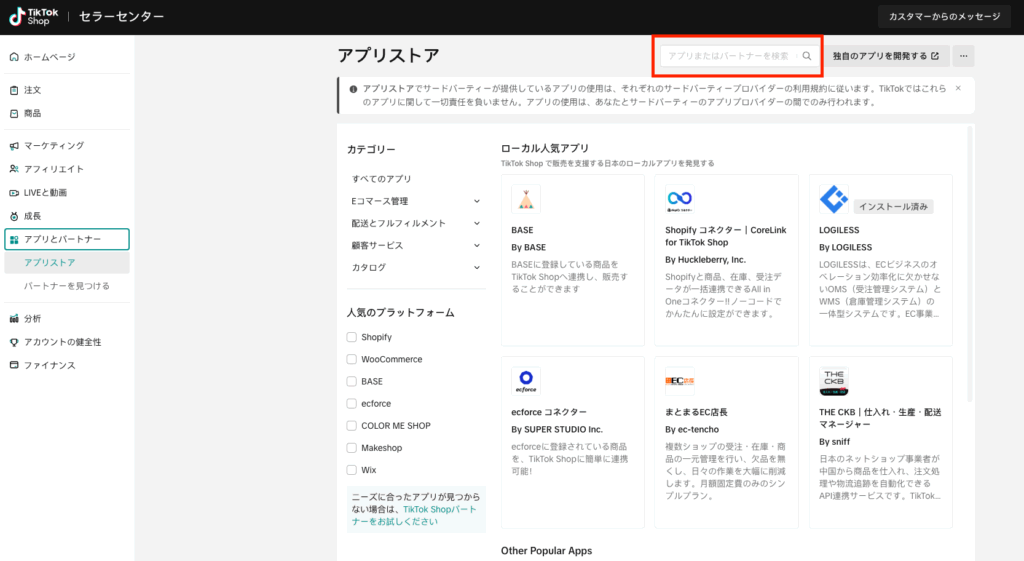The image size is (1024, 561).
Task: Click the chart icon beside 分析
Action: pyautogui.click(x=14, y=319)
